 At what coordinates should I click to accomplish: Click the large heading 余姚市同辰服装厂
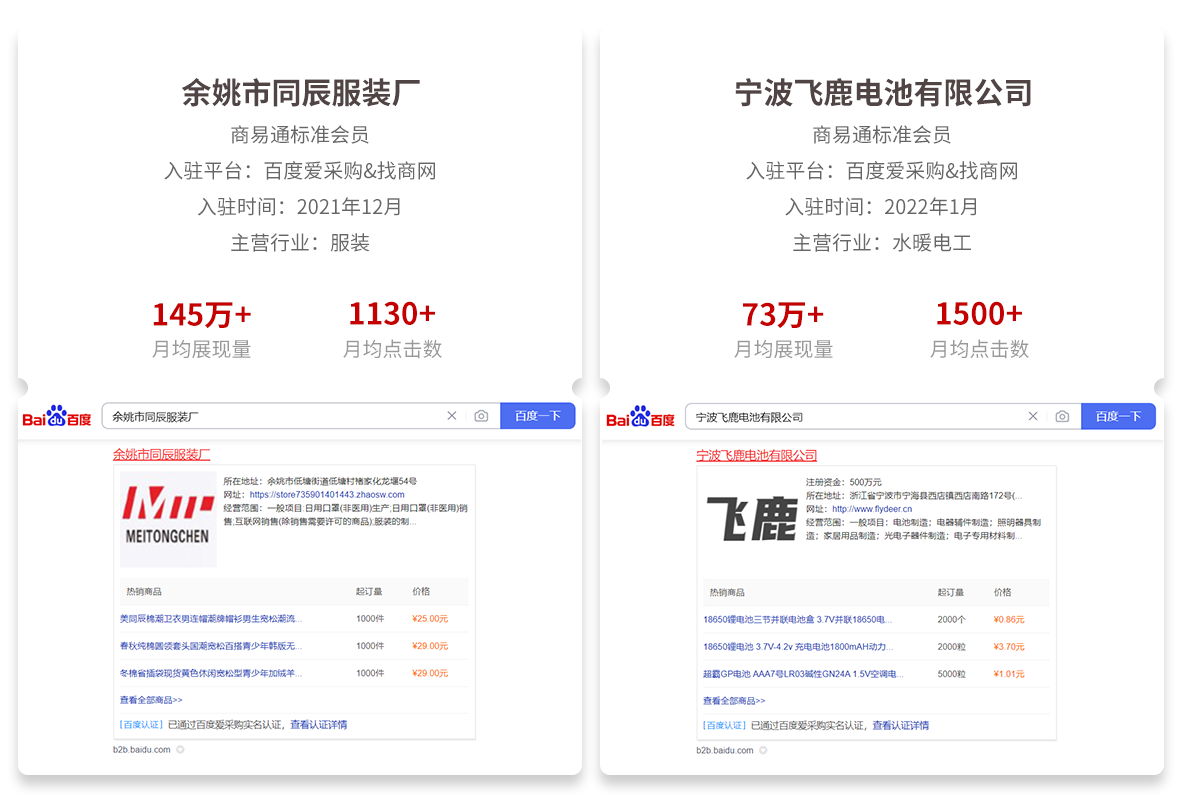coord(300,93)
